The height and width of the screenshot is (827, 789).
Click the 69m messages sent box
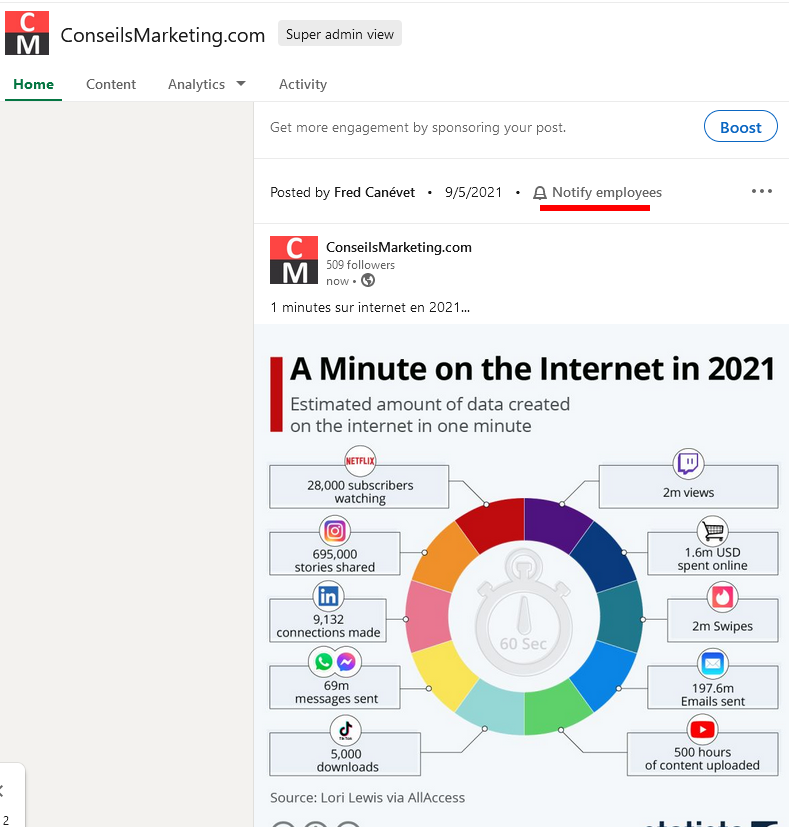pos(334,687)
